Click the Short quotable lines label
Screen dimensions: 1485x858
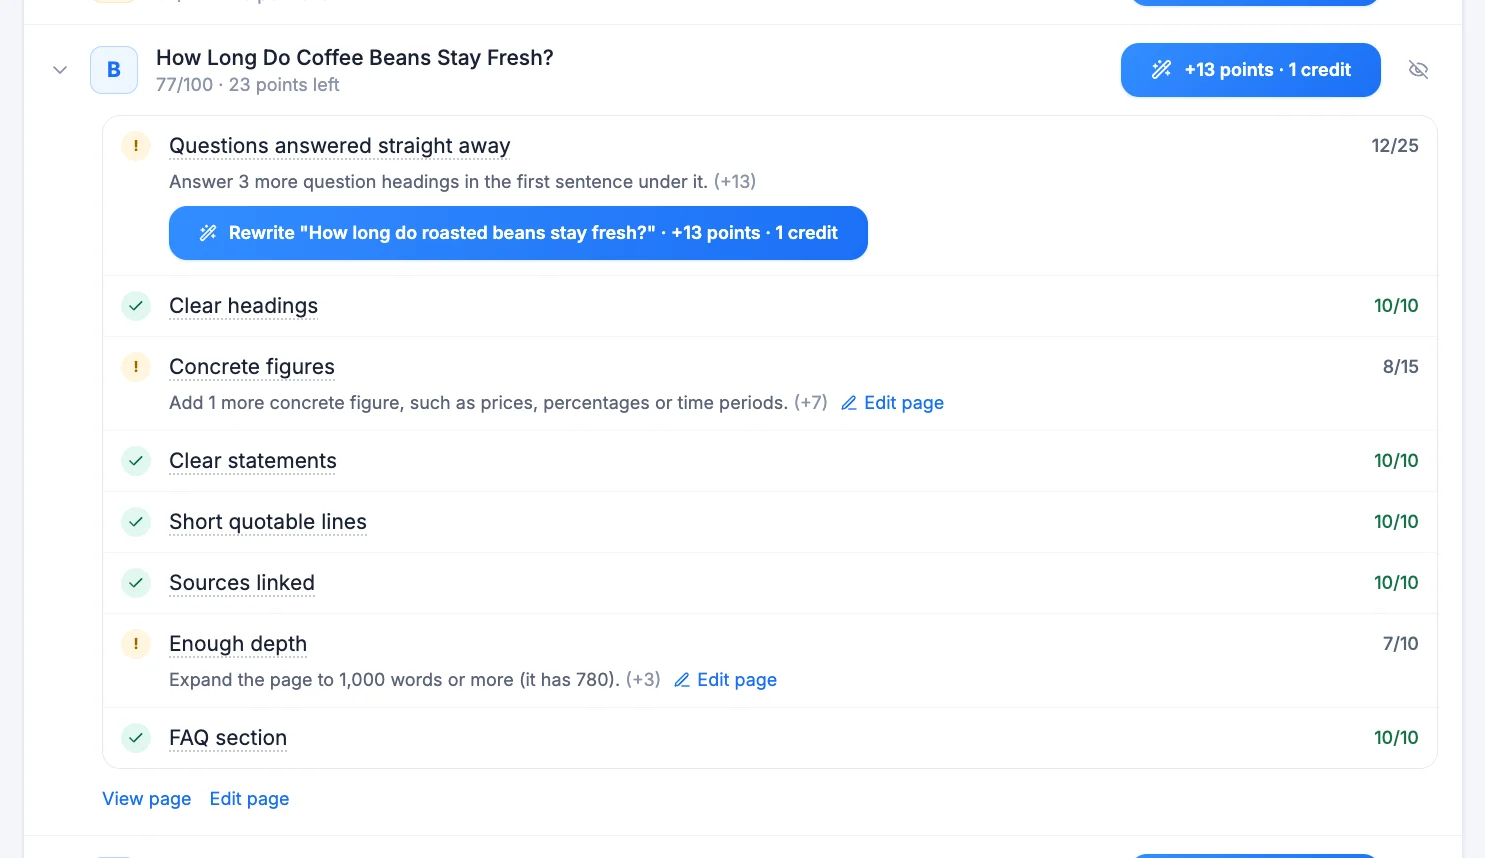pos(268,522)
